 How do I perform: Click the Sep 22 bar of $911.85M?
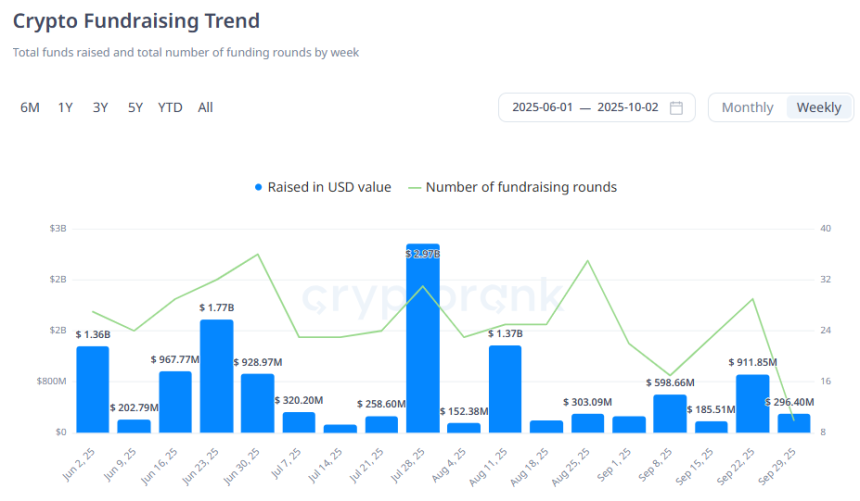pos(752,403)
